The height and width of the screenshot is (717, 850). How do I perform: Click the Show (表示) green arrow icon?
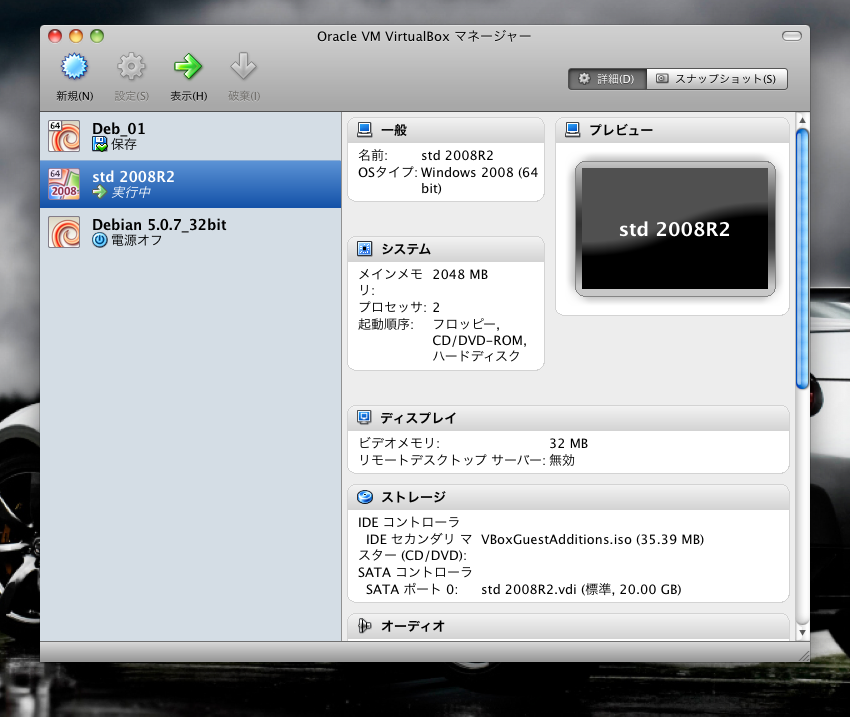pyautogui.click(x=188, y=67)
